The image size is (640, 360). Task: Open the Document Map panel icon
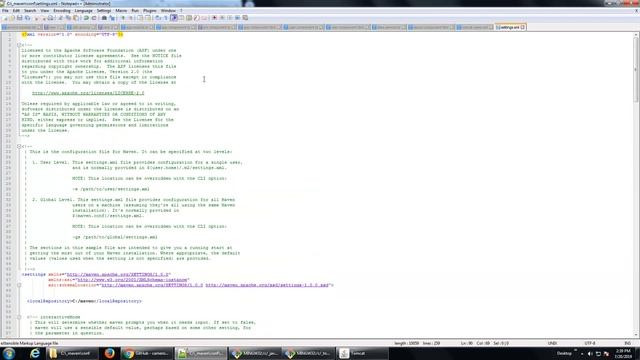click(x=189, y=18)
